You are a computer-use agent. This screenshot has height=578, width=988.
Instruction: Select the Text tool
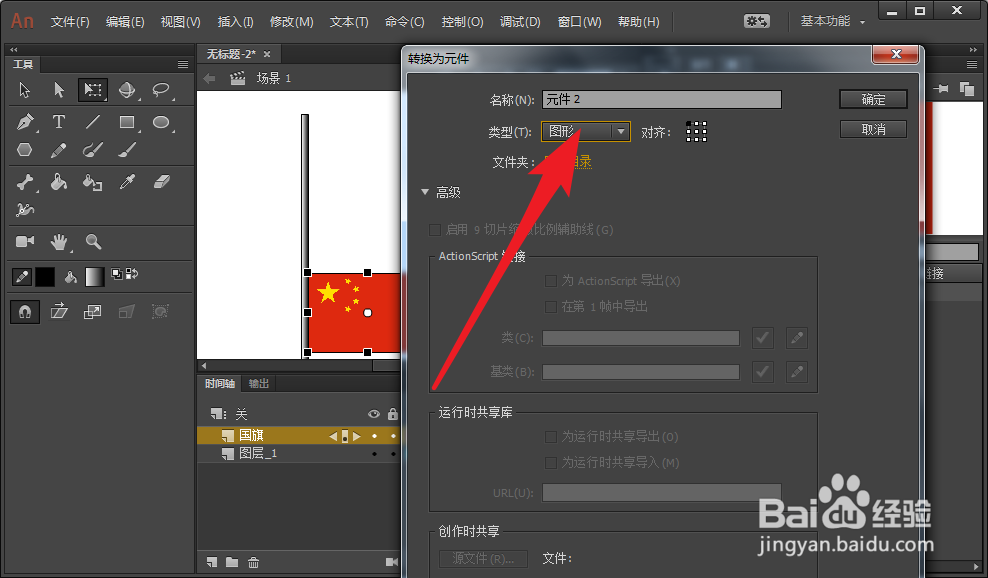[59, 121]
